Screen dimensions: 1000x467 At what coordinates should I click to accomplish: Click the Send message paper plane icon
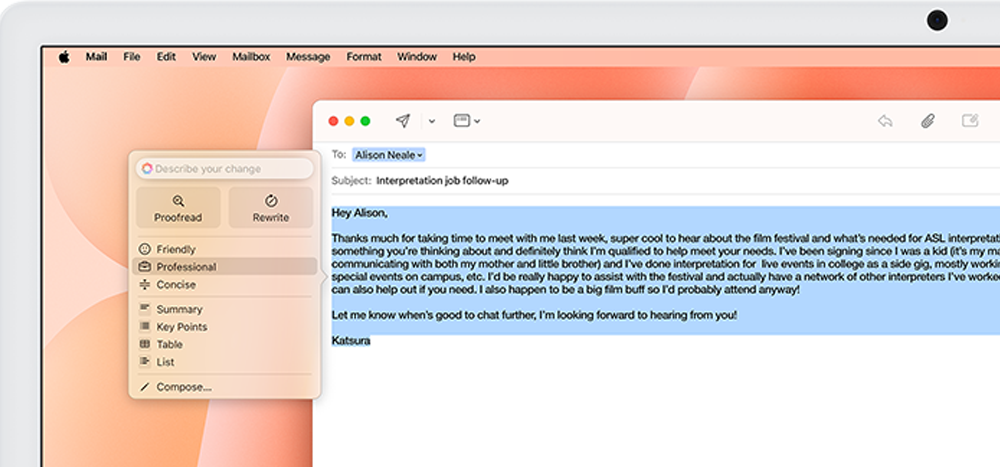(x=402, y=121)
